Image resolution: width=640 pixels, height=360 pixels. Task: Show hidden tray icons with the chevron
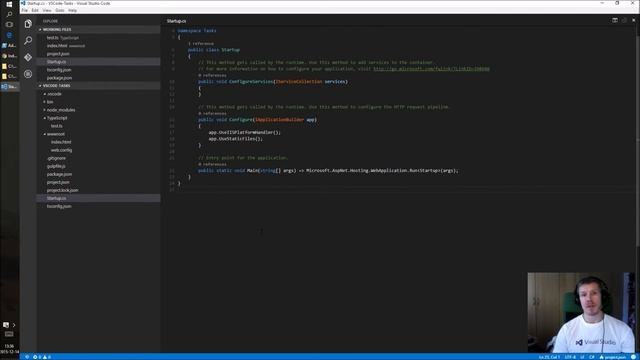14,325
